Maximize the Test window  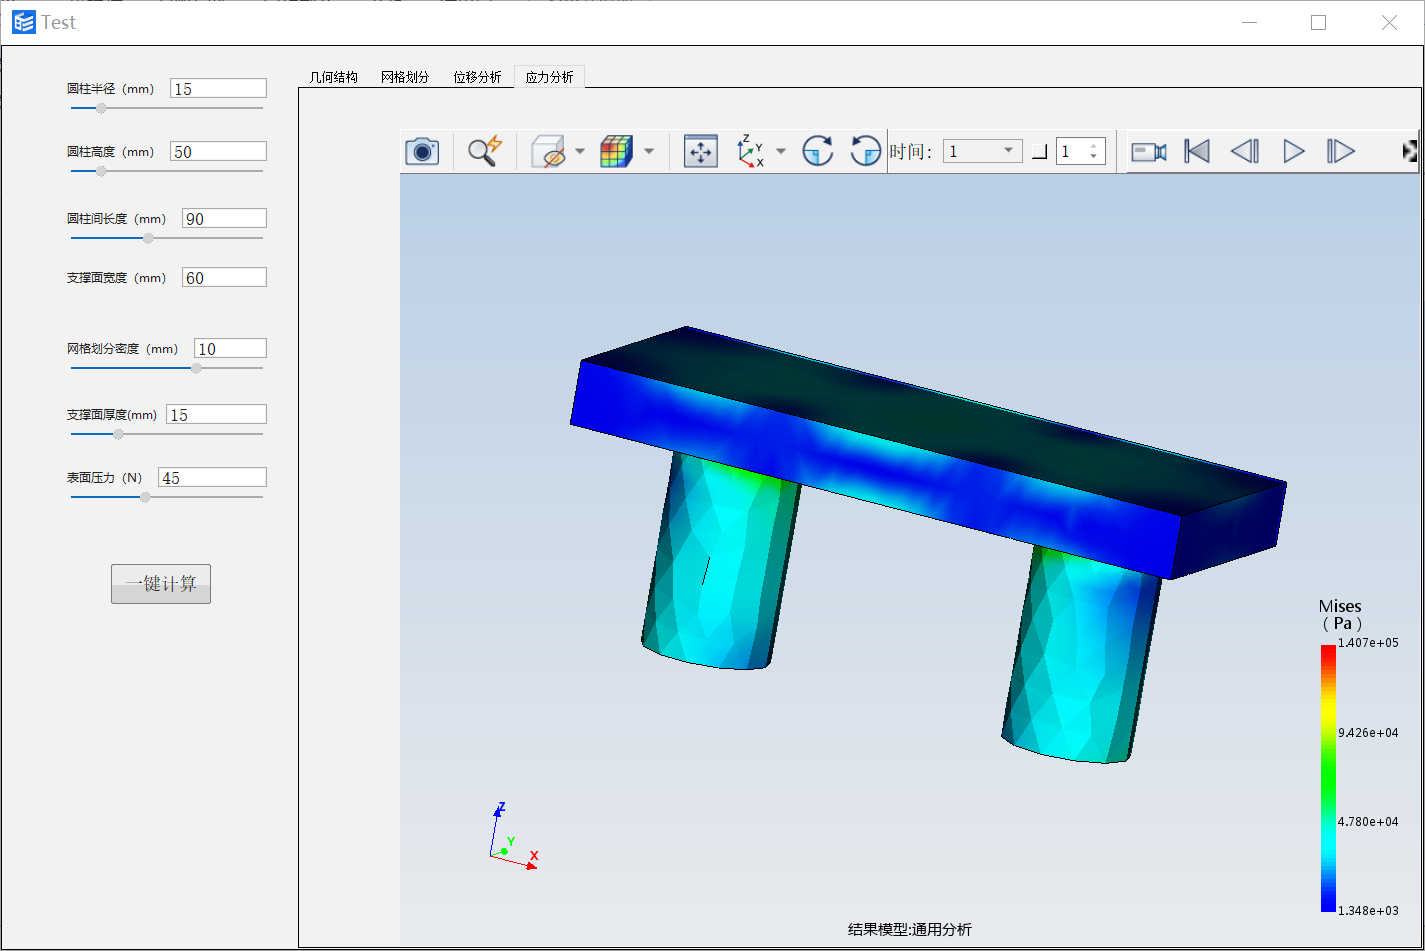[x=1318, y=23]
